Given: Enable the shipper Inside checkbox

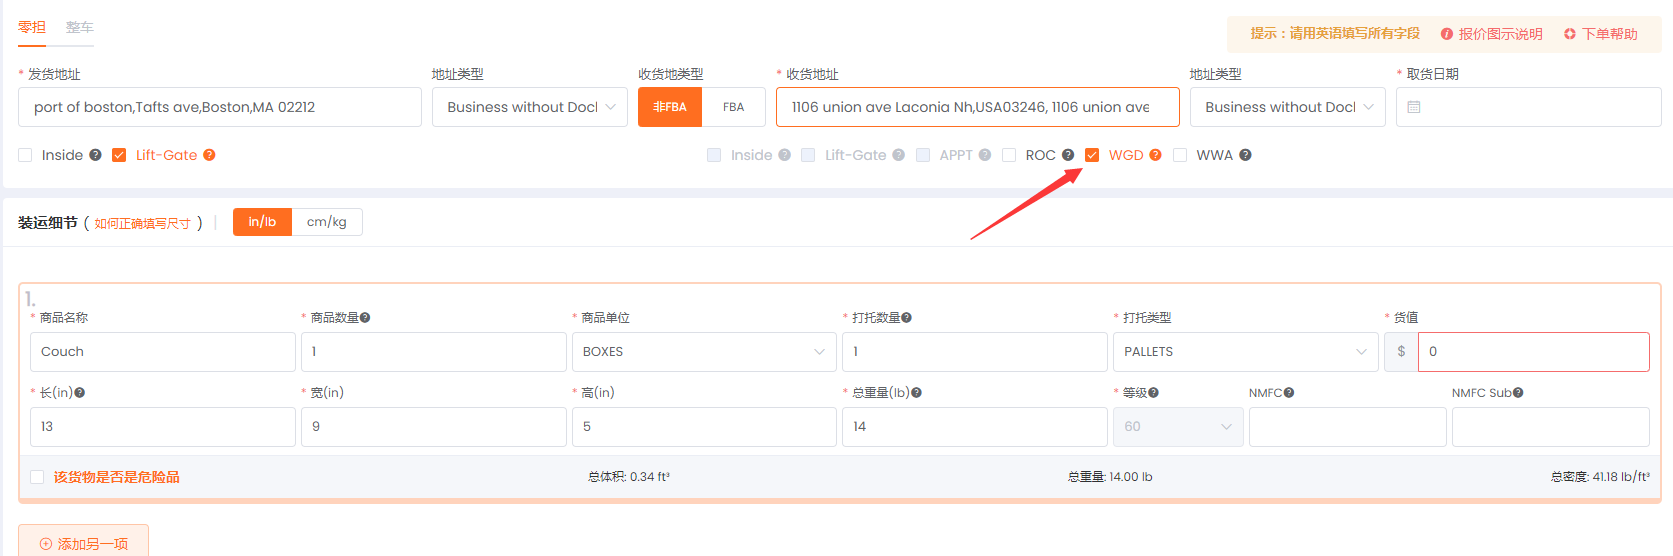Looking at the screenshot, I should pos(25,155).
